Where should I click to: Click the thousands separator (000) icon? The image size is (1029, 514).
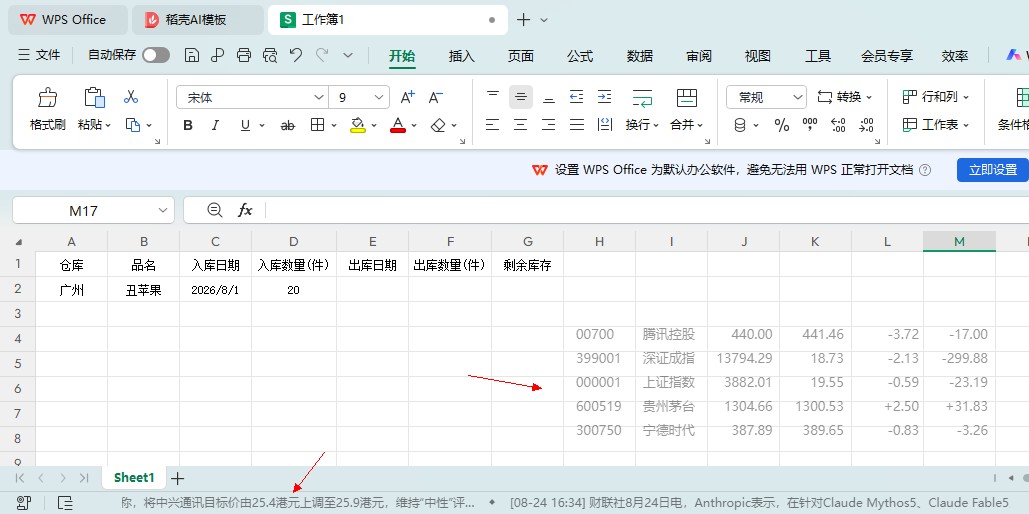(810, 124)
